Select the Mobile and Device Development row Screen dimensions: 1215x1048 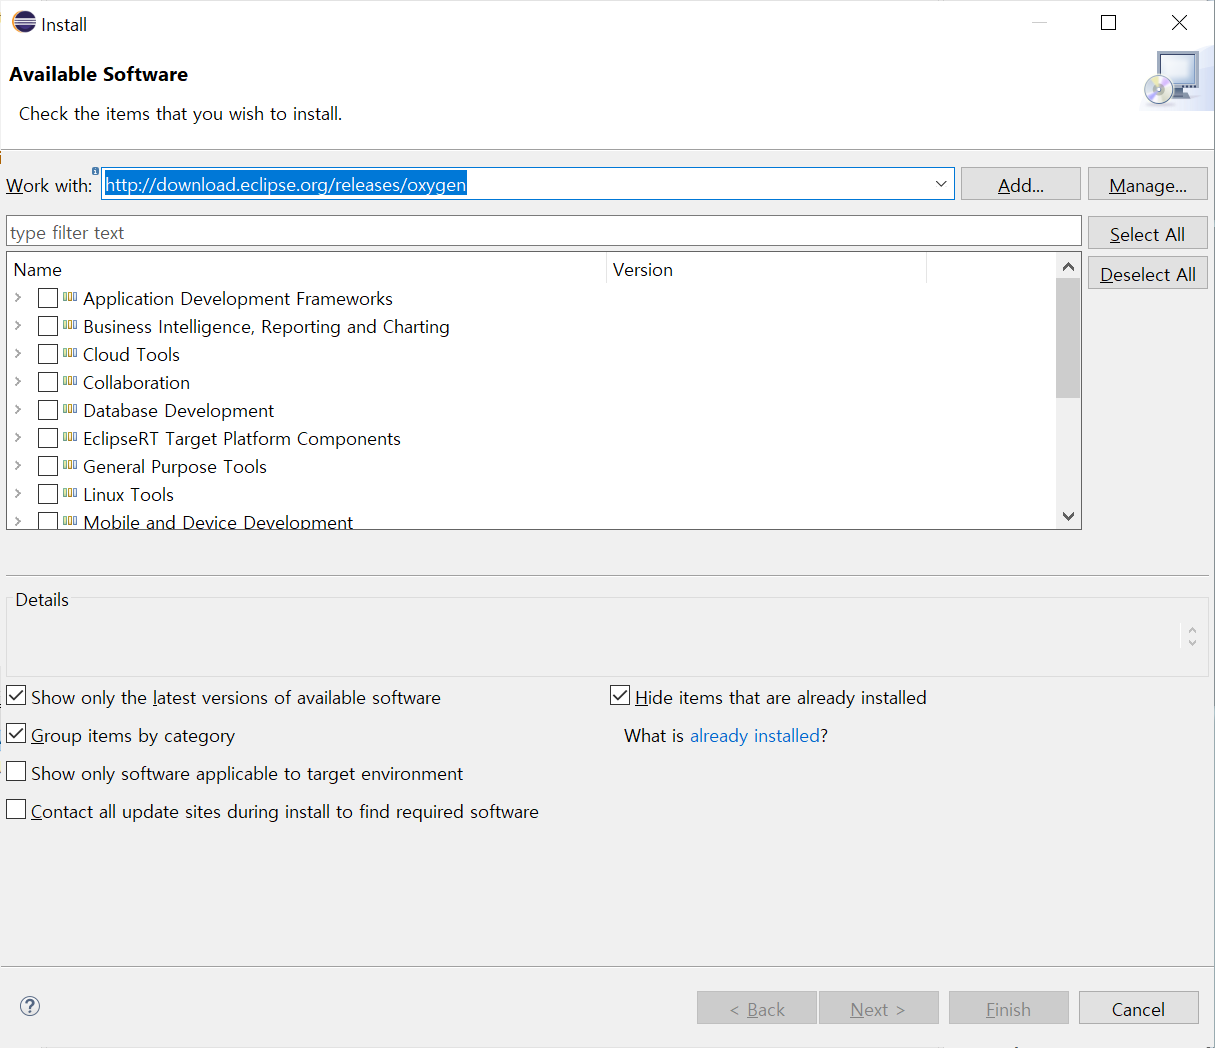[x=531, y=521]
